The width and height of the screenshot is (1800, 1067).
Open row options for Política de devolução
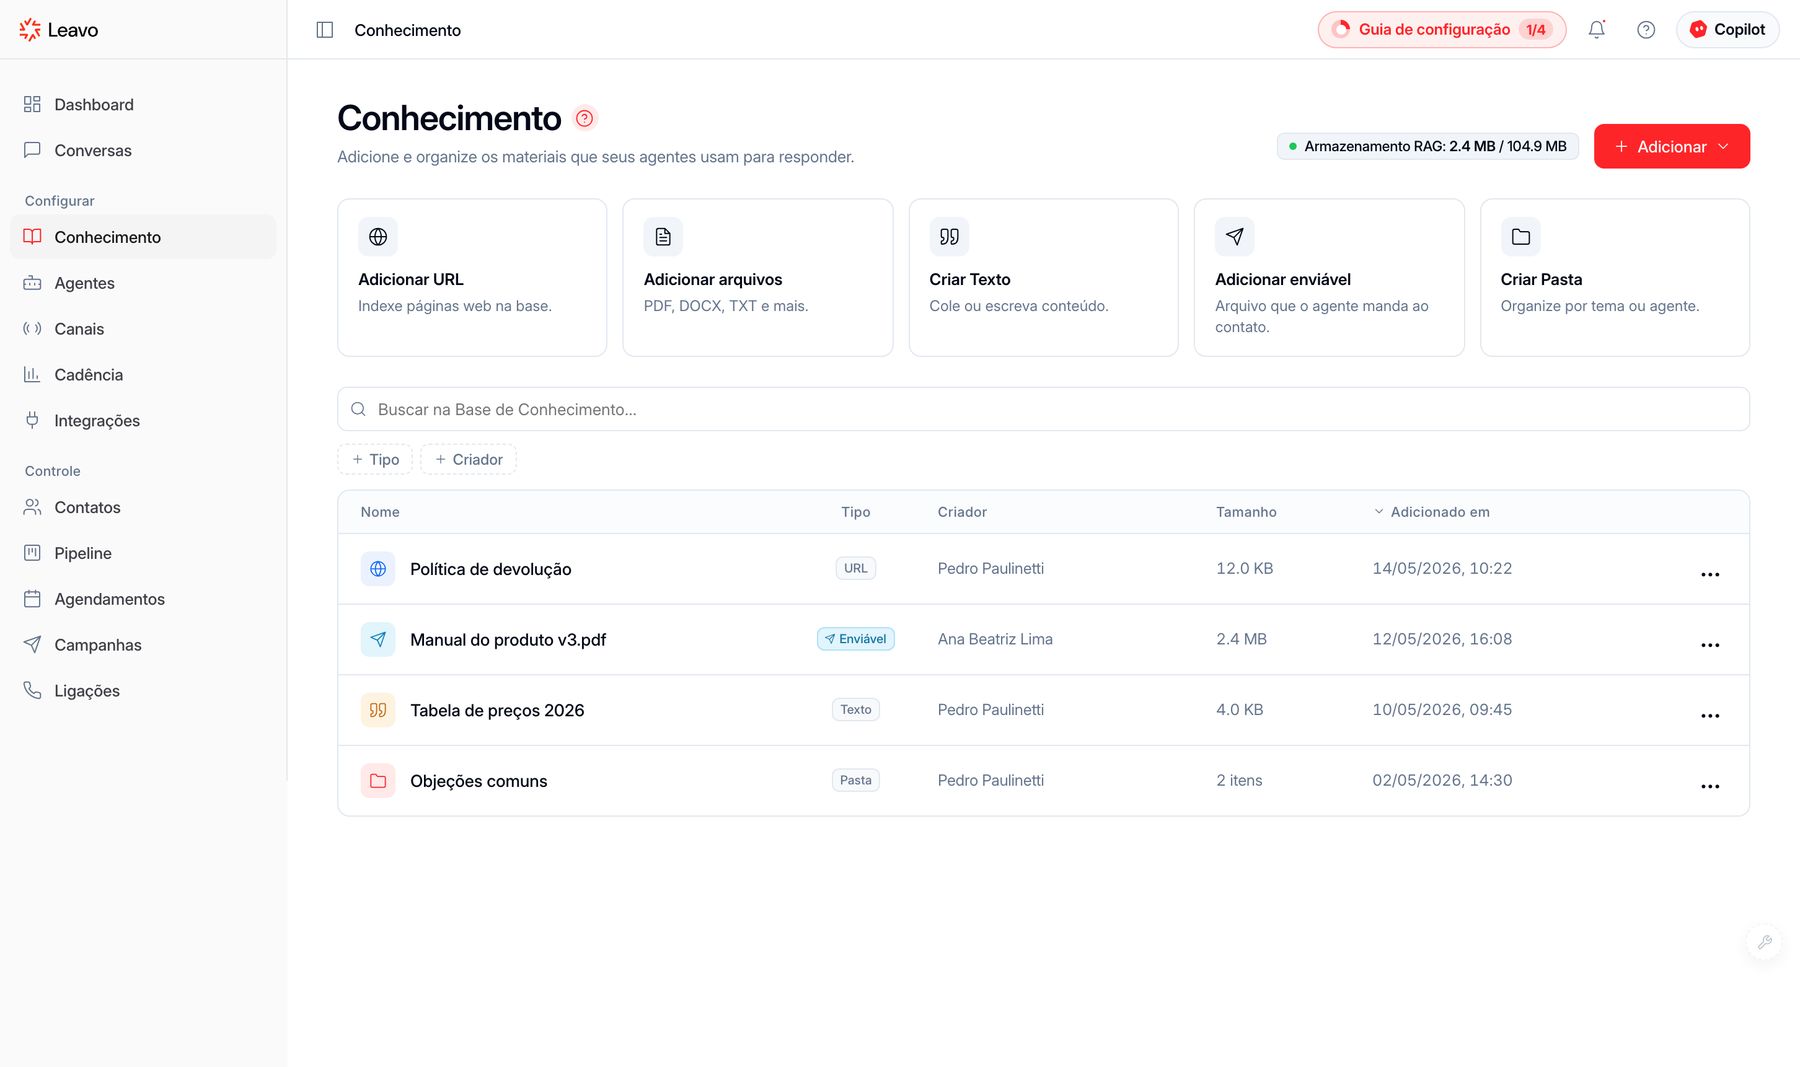tap(1710, 574)
